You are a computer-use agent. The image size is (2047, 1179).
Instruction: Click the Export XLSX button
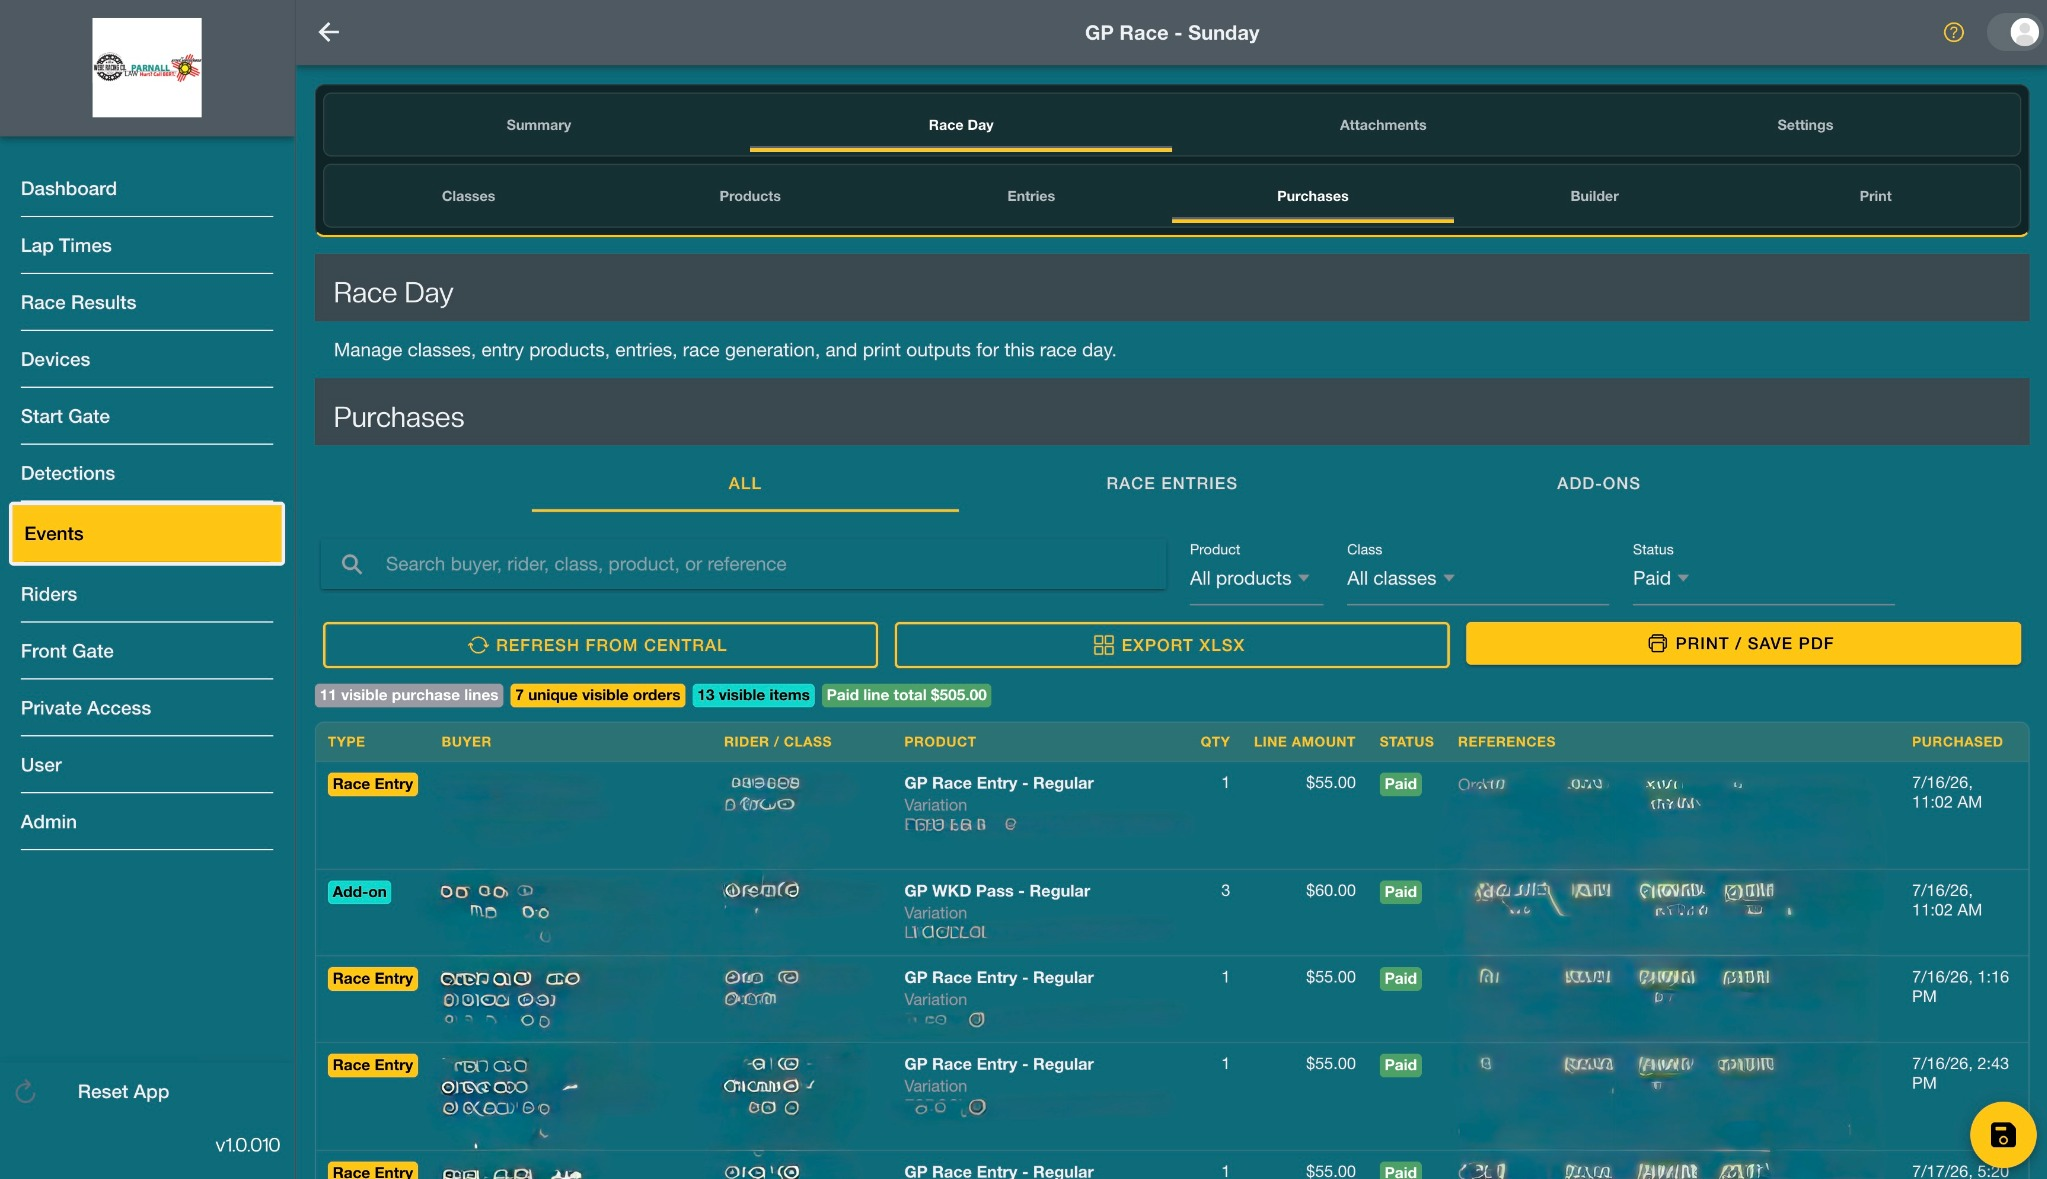coord(1171,645)
